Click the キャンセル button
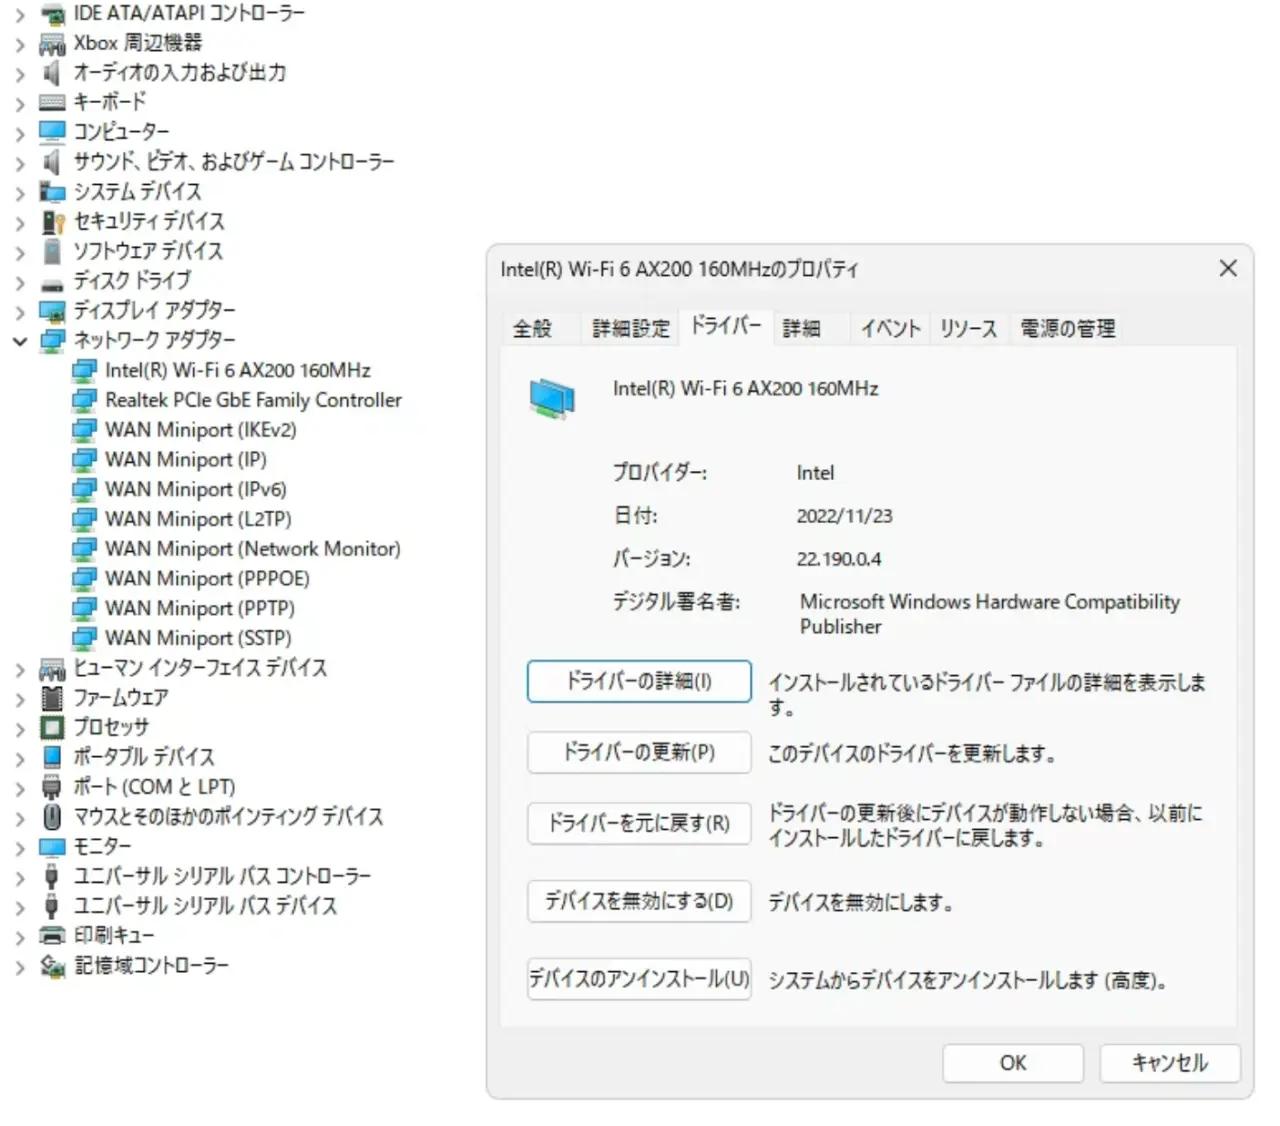The image size is (1280, 1126). [x=1170, y=1063]
